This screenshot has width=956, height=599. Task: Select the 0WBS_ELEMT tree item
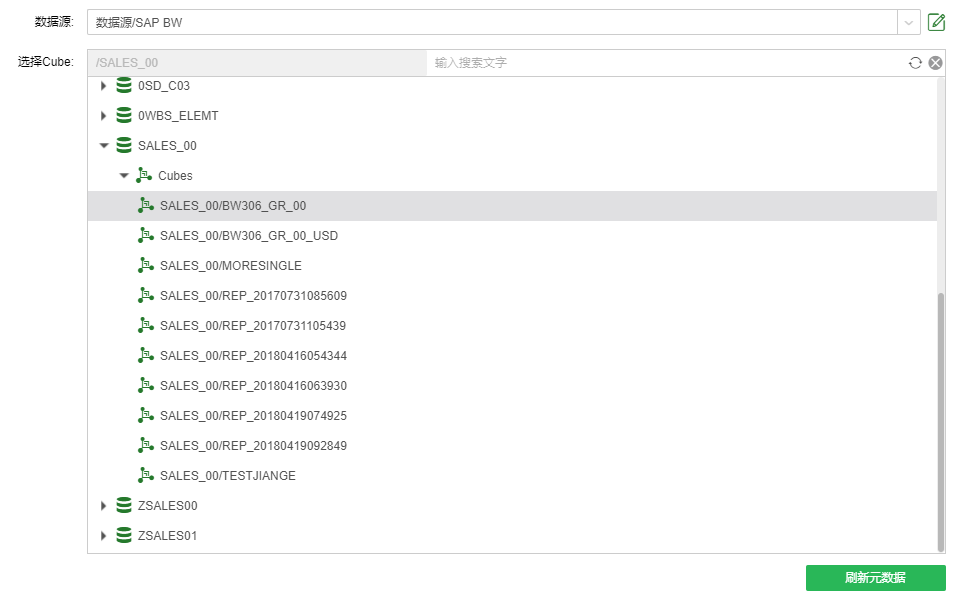(x=178, y=116)
